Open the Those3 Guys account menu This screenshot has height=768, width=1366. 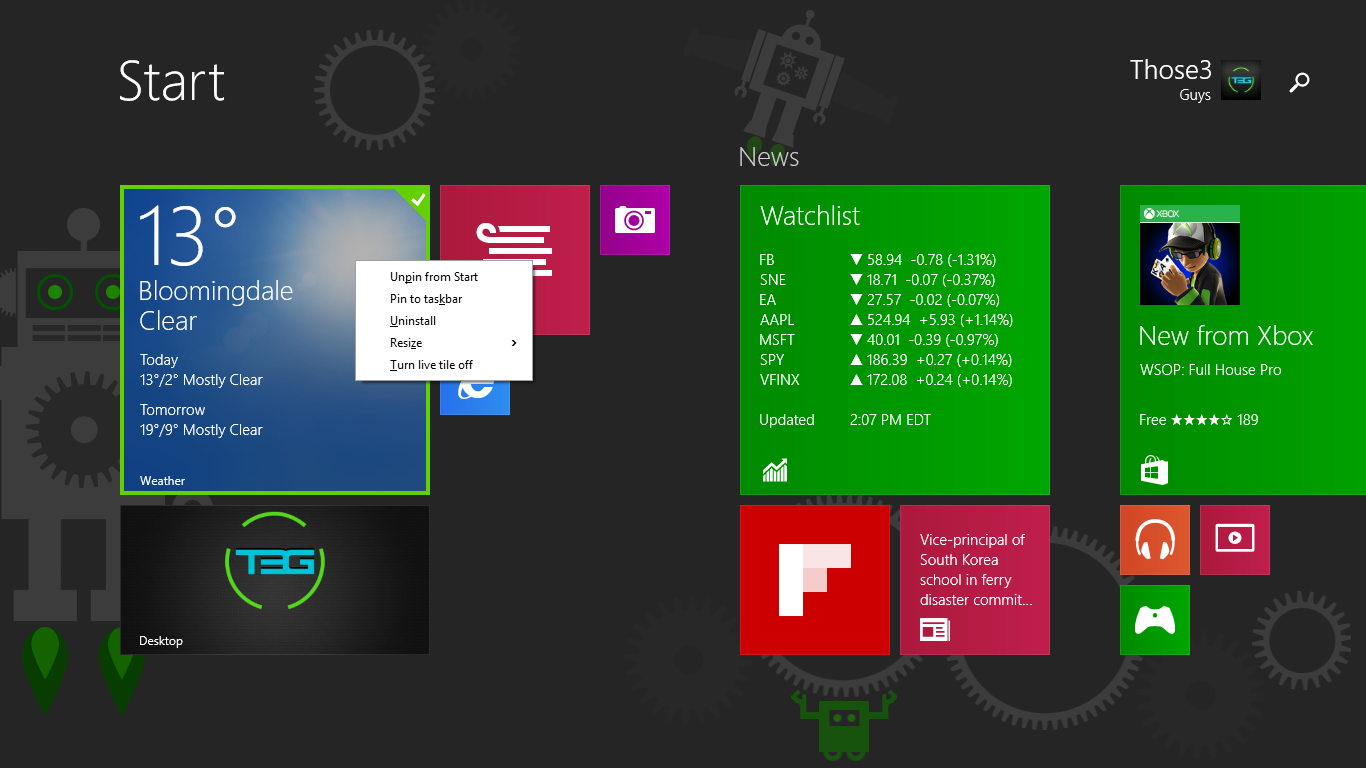pyautogui.click(x=1194, y=80)
